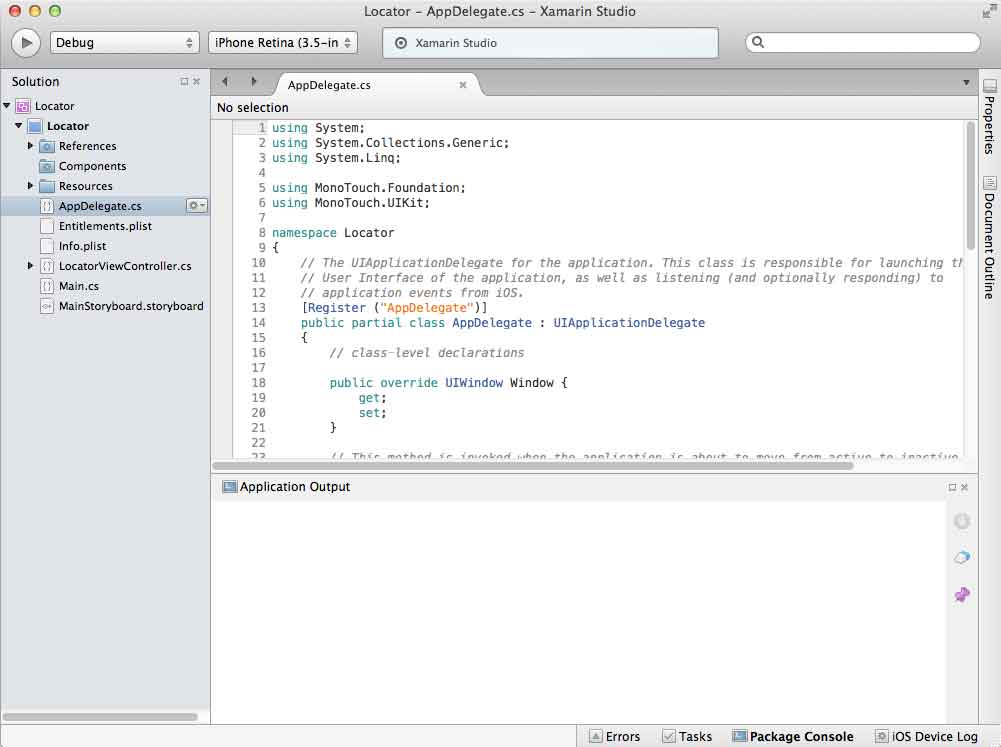Select the Components folder

click(93, 166)
